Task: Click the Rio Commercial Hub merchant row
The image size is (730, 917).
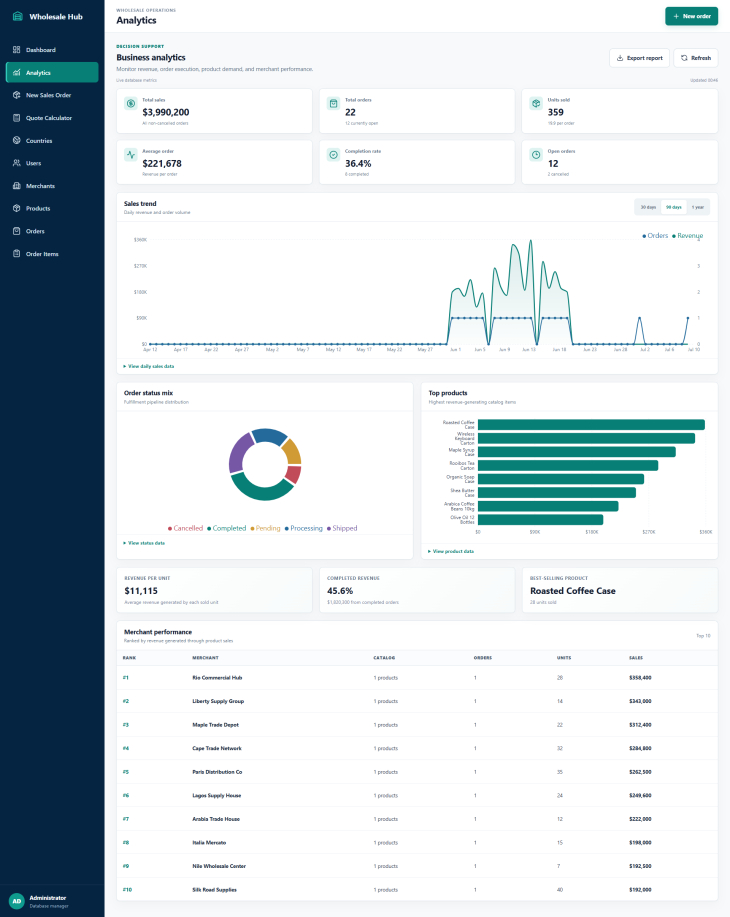Action: click(x=417, y=678)
